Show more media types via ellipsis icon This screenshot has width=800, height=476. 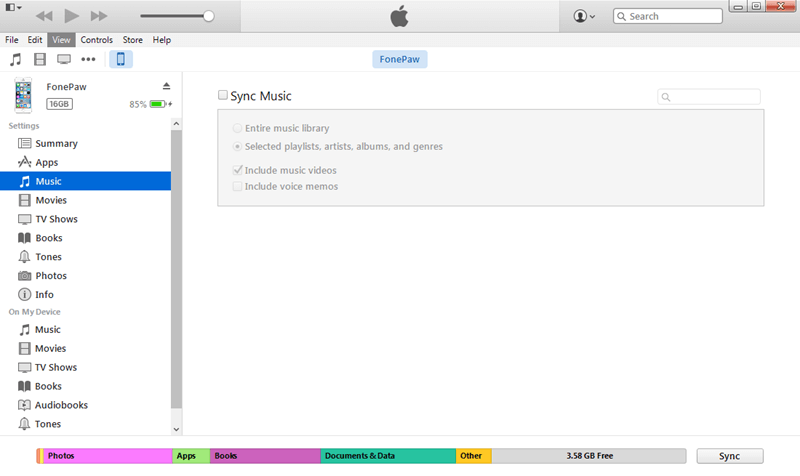[88, 59]
